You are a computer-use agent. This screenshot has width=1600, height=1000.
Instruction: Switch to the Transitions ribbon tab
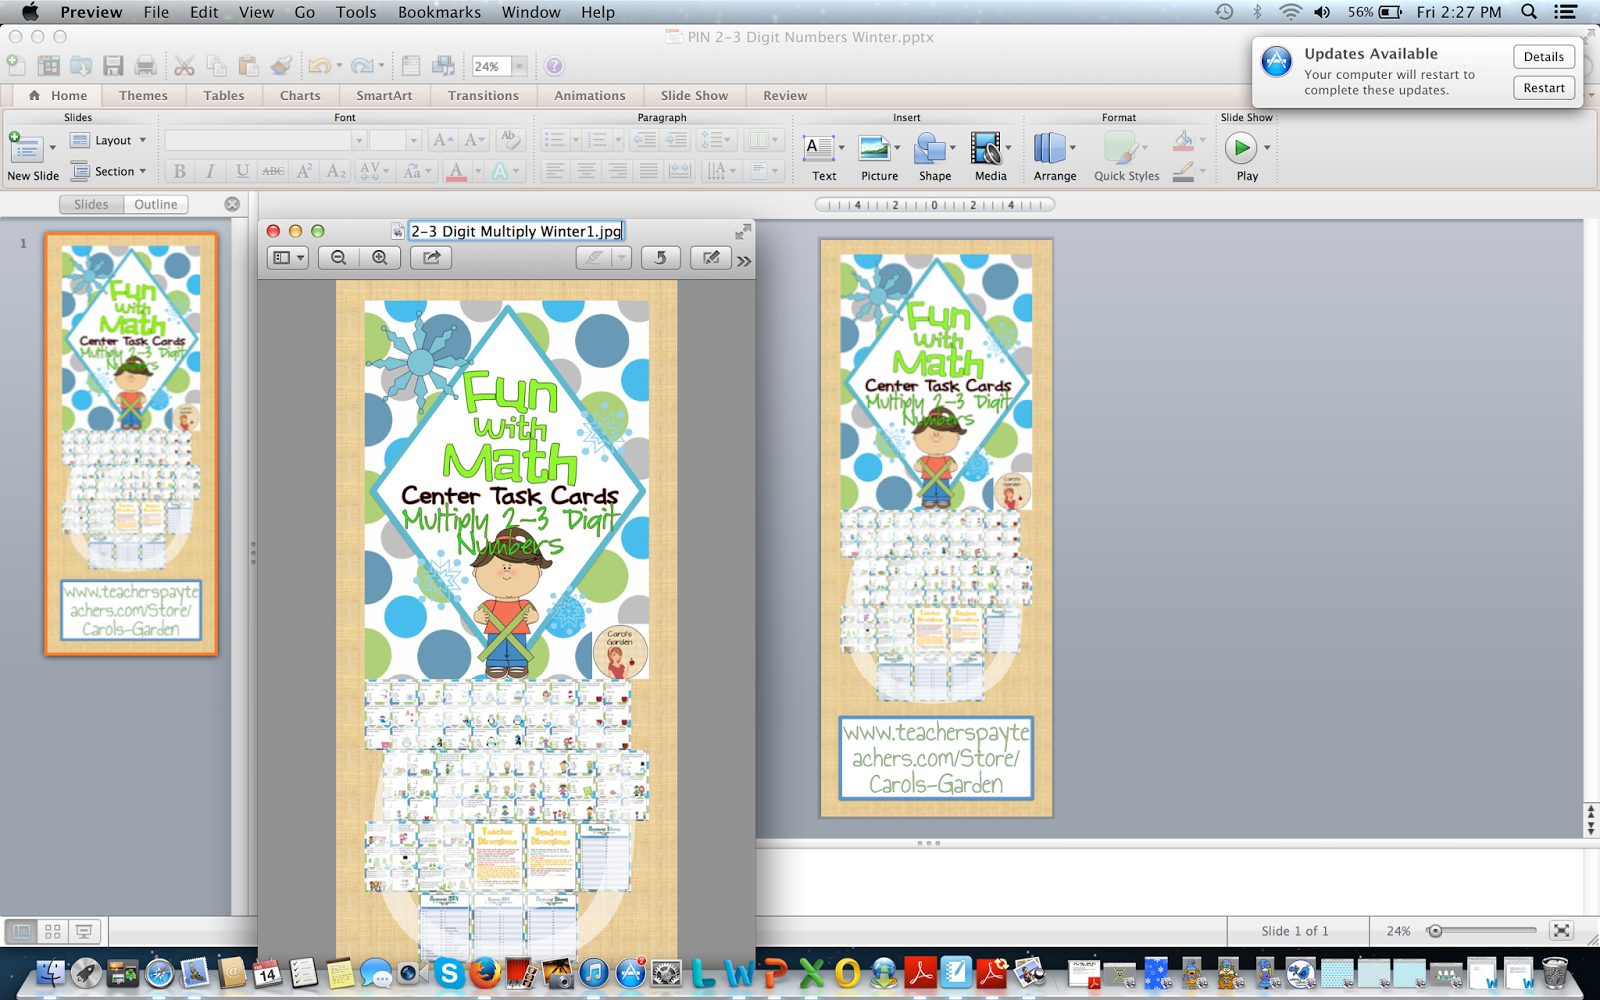pos(483,95)
